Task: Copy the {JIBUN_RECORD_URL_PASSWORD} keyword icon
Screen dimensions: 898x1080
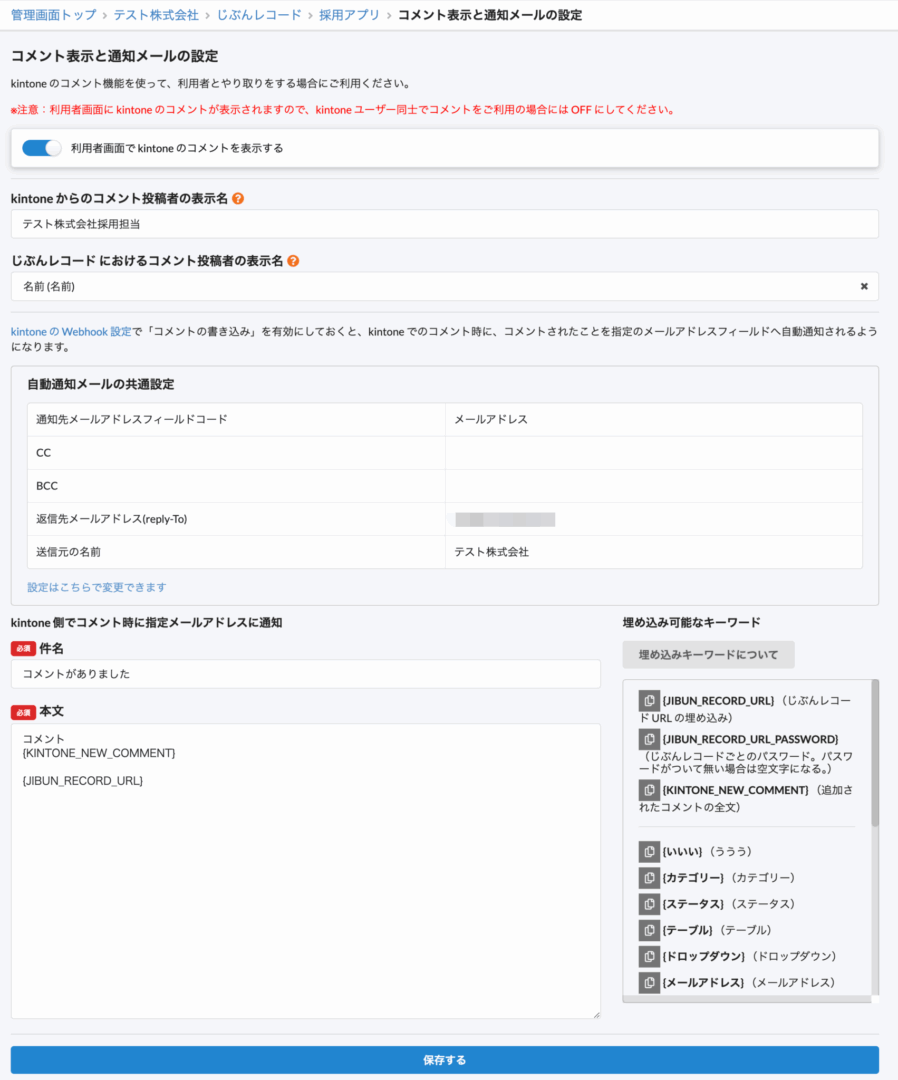Action: click(649, 739)
